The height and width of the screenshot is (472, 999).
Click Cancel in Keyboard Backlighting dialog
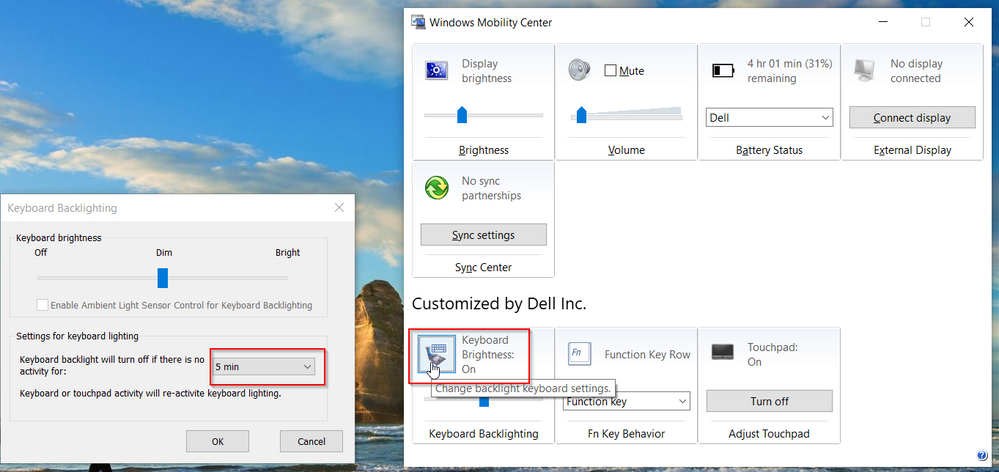(312, 441)
